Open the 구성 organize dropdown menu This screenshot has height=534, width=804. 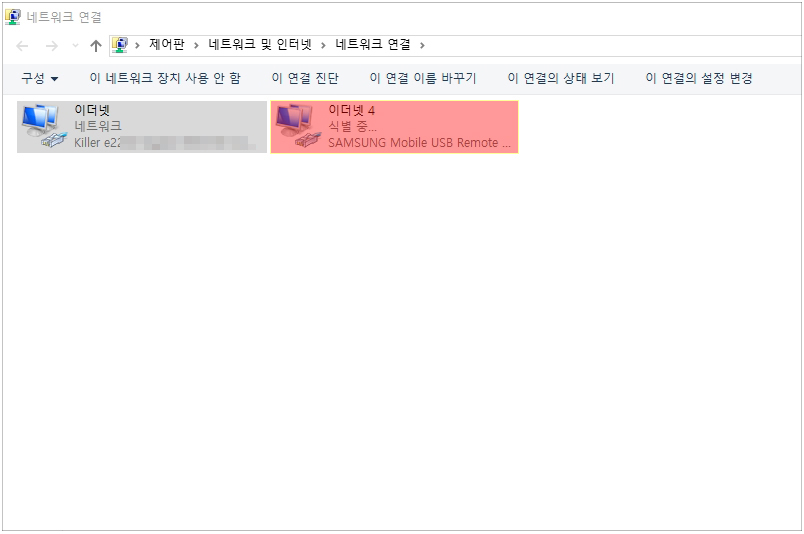click(39, 78)
